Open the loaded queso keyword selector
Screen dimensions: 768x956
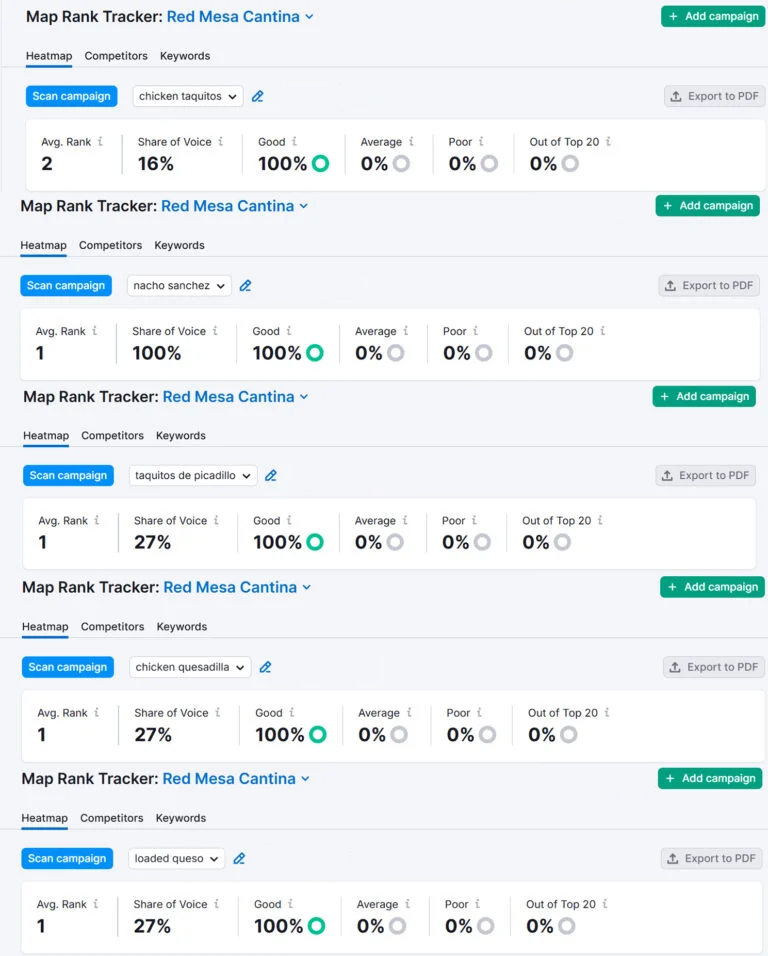(x=176, y=859)
